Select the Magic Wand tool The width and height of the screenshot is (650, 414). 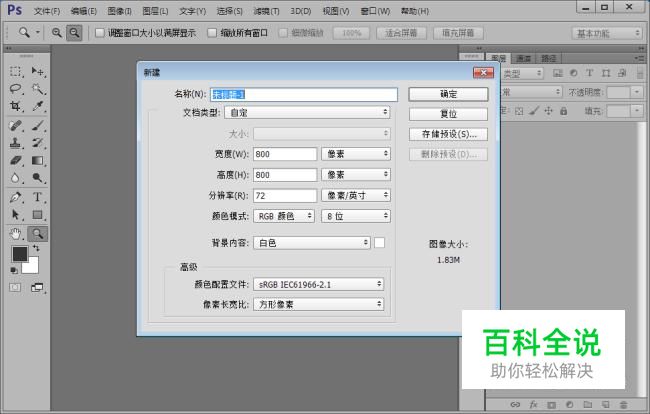[38, 89]
